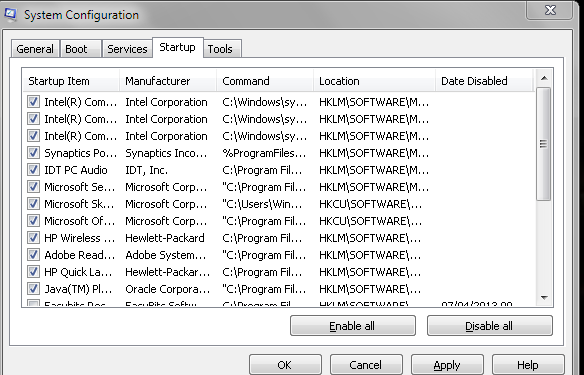The height and width of the screenshot is (375, 584).
Task: Click the Enable all button
Action: 353,326
